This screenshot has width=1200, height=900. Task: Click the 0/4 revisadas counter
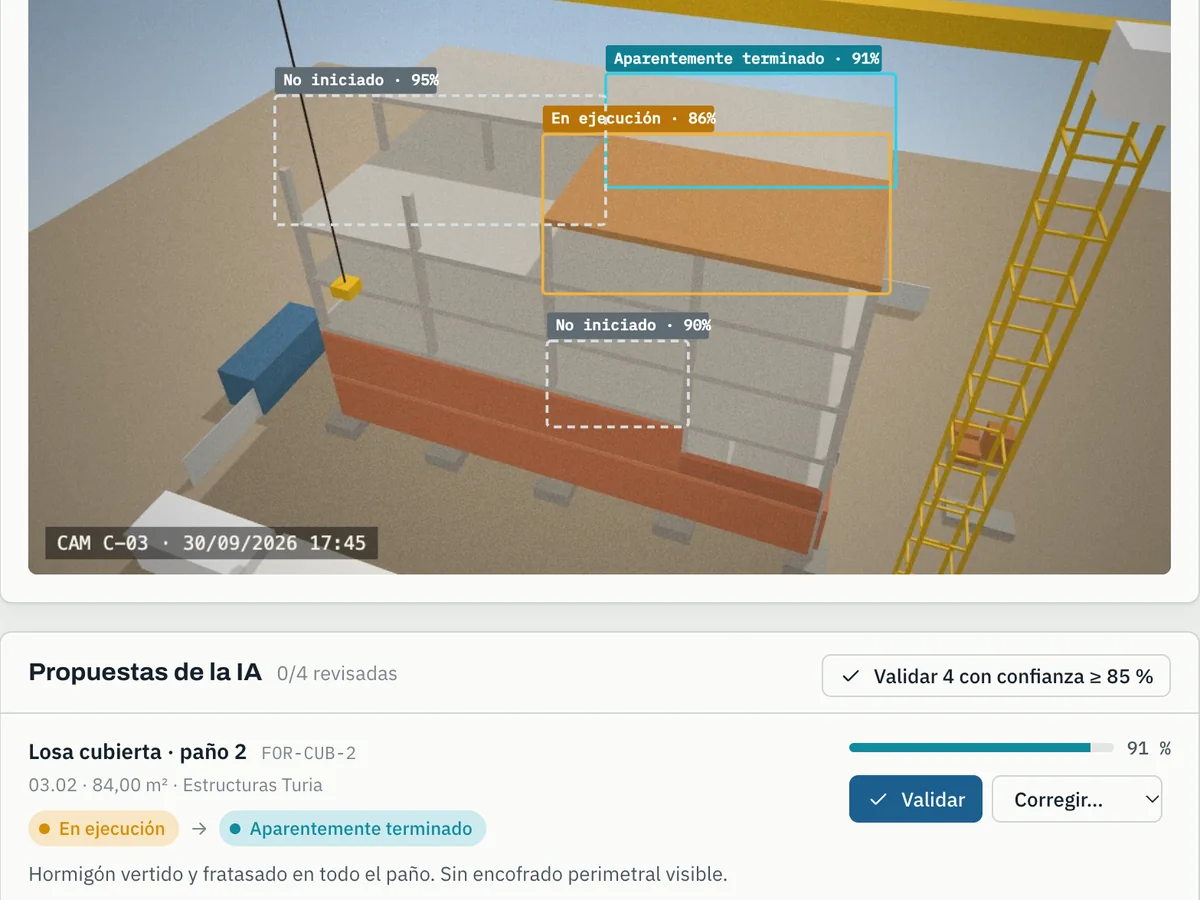[337, 674]
